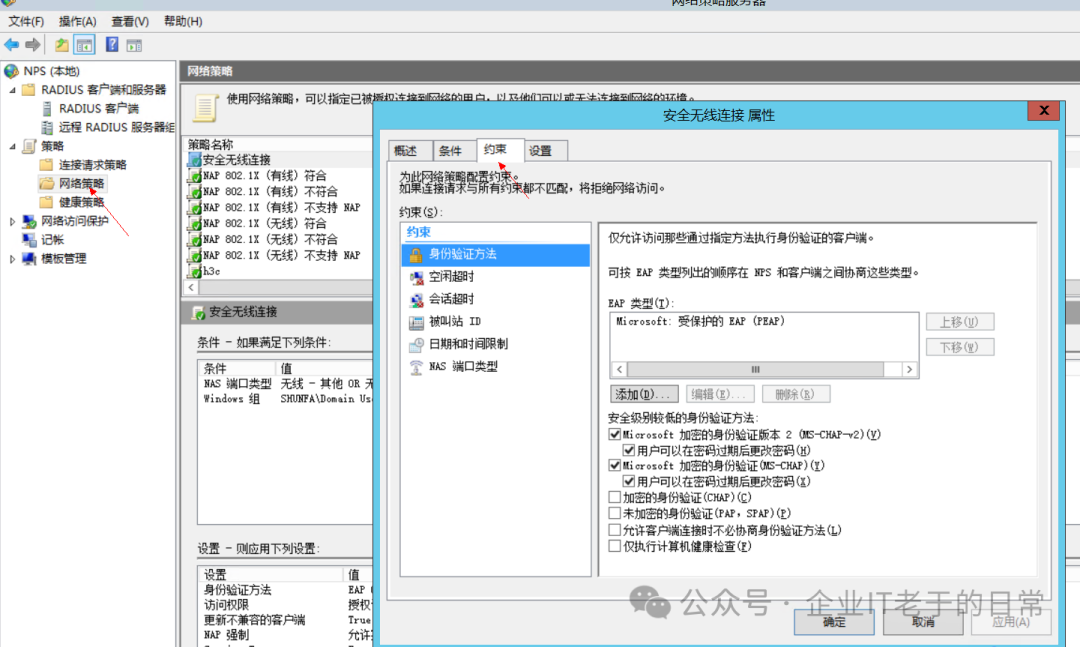Click the Back arrow toolbar icon

pyautogui.click(x=12, y=45)
